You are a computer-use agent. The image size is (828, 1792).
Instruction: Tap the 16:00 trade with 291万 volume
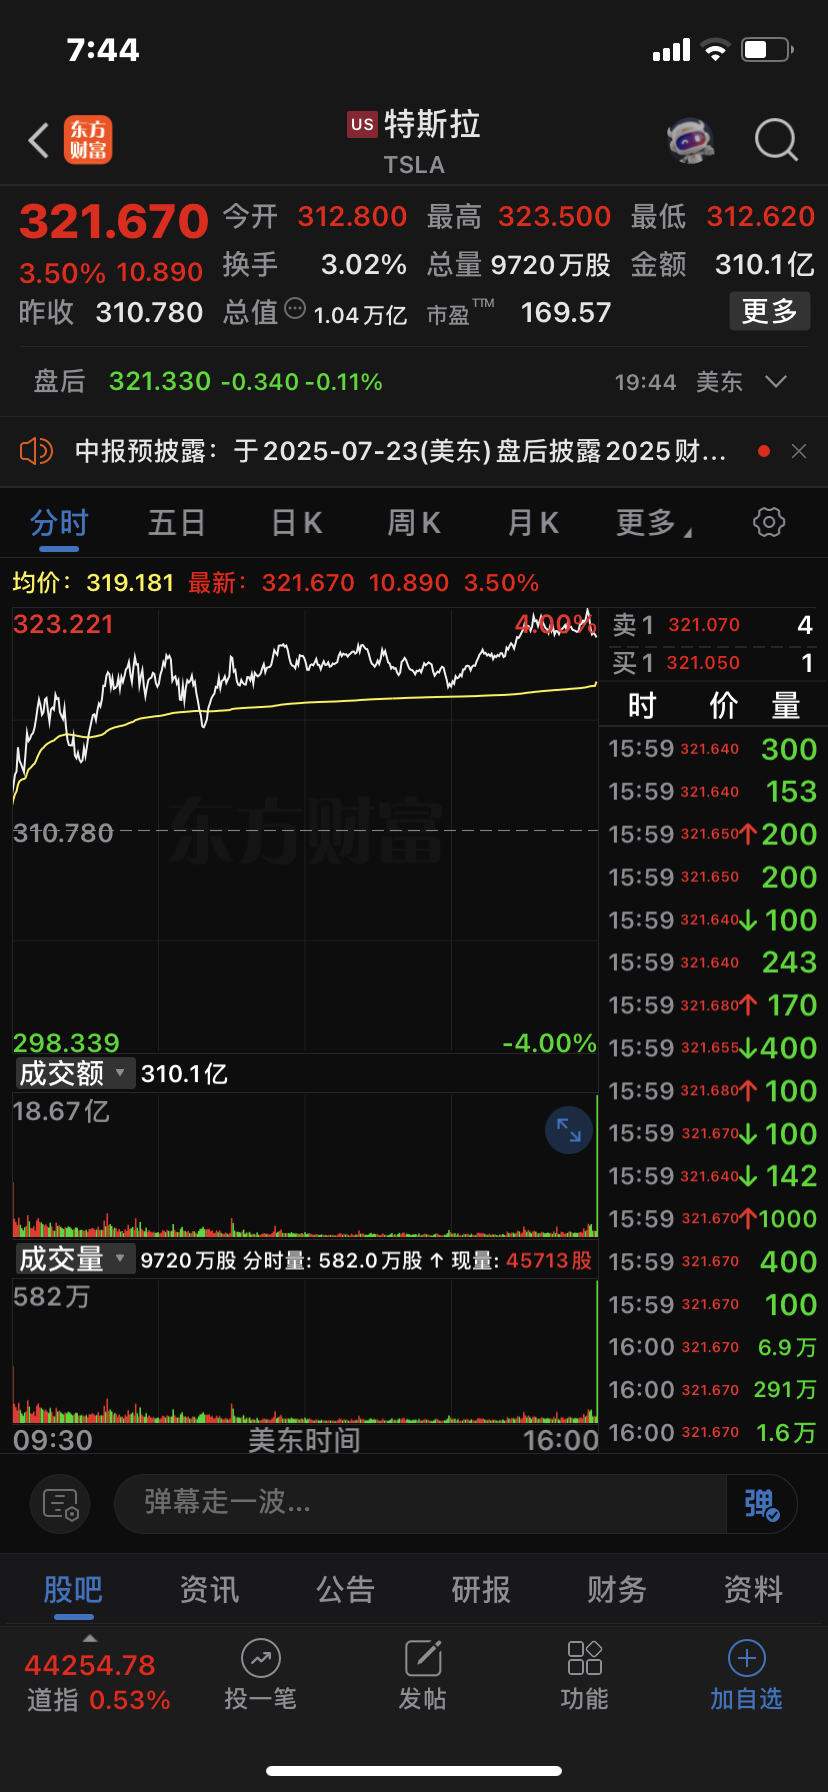(713, 1390)
